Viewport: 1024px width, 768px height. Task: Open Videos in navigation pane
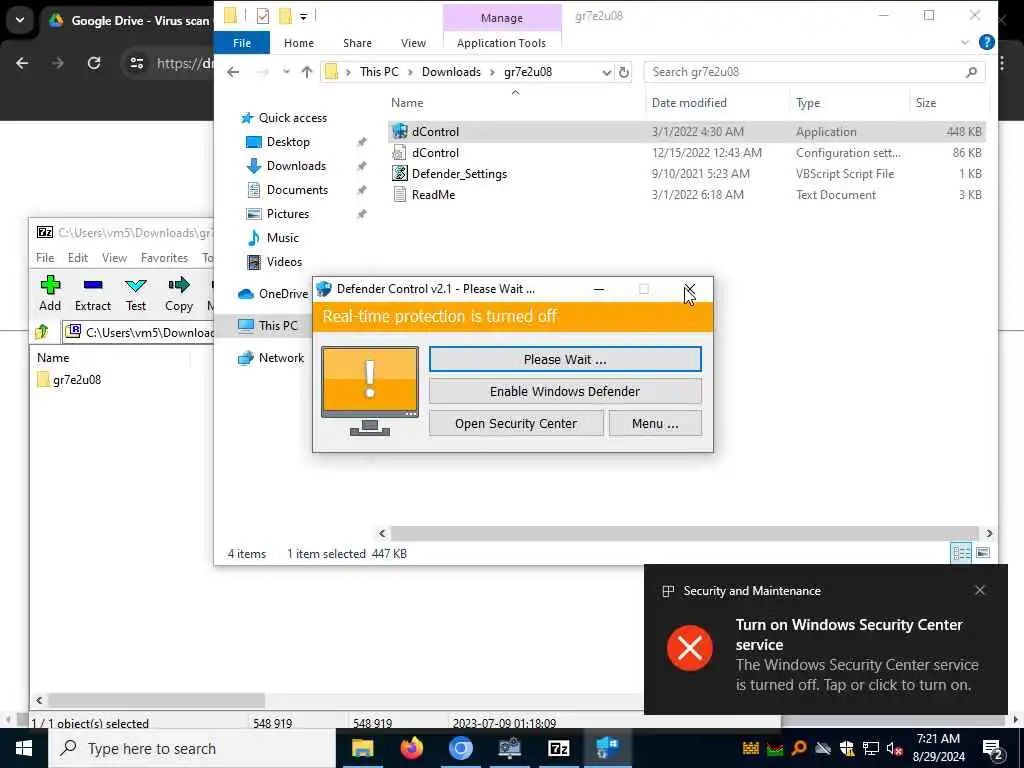pos(284,262)
